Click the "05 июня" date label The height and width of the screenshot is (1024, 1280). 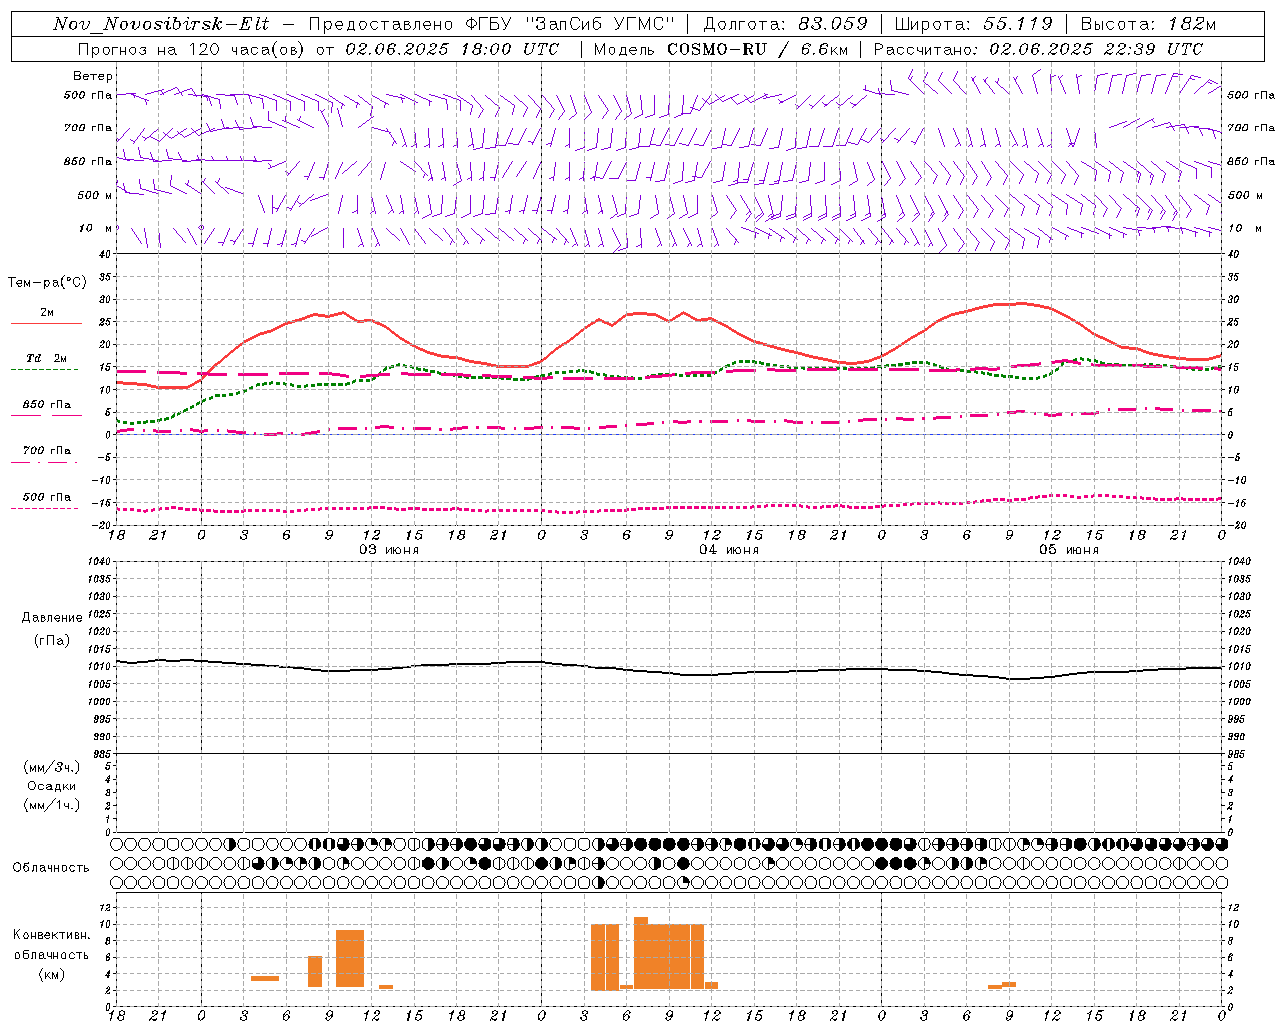tap(1069, 550)
